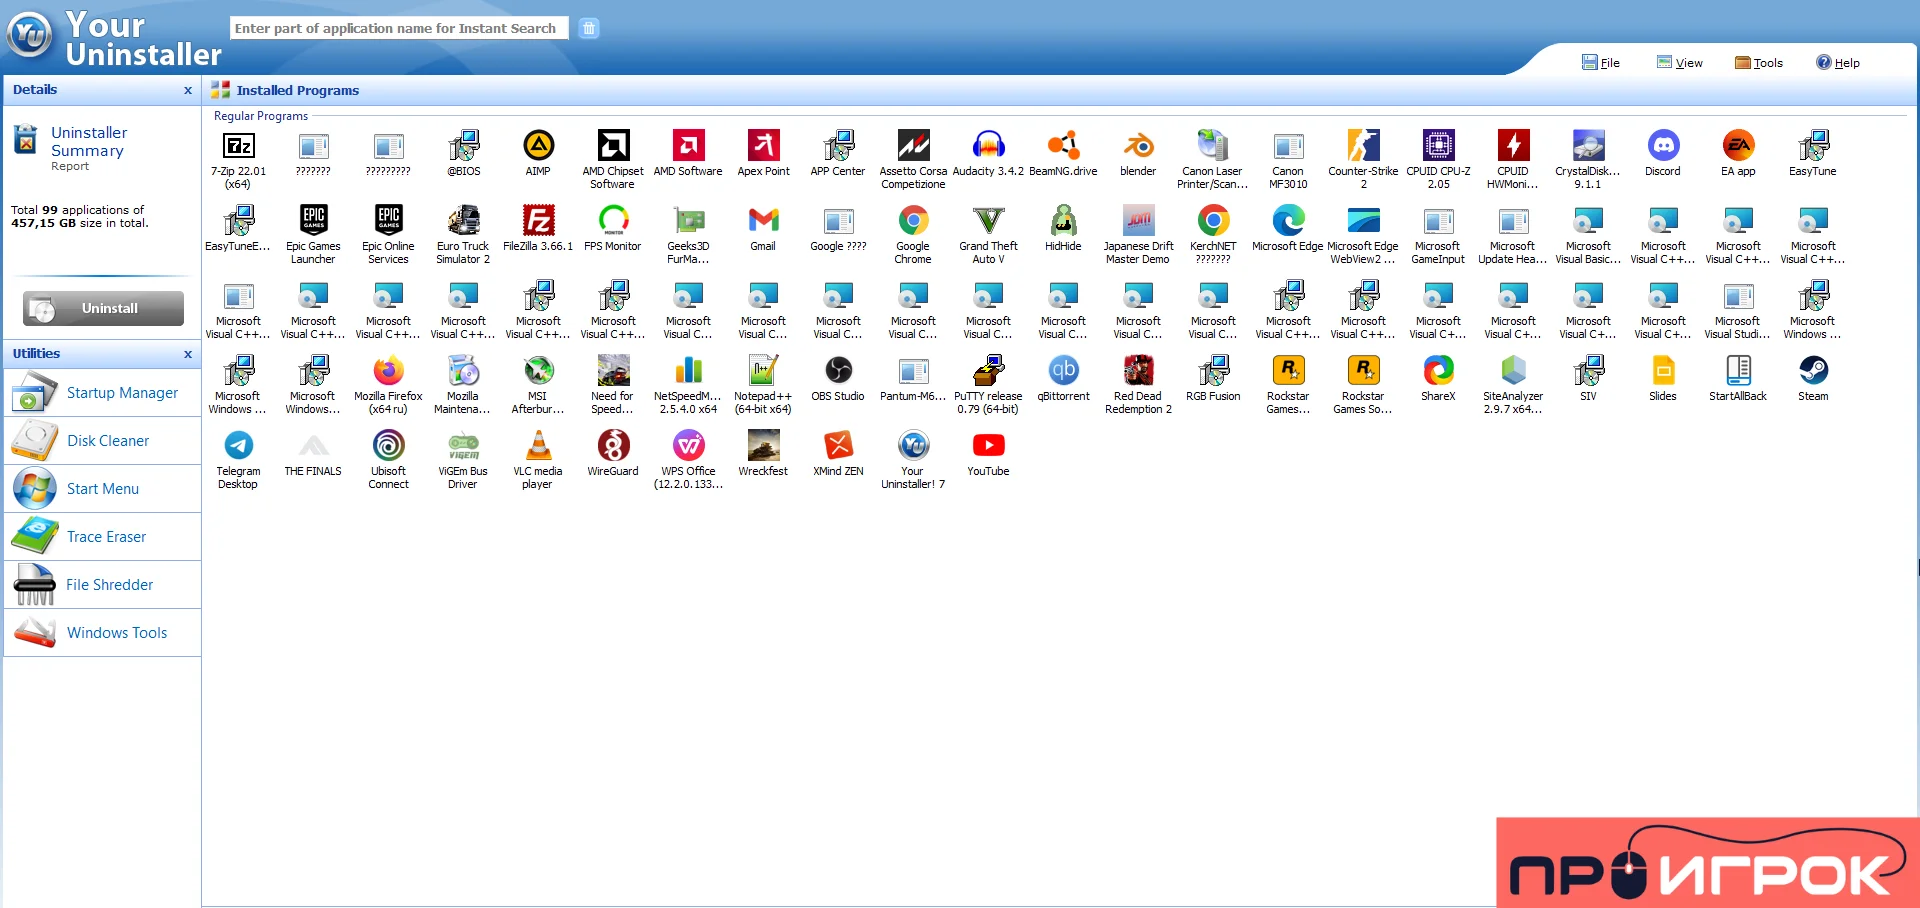Select the CPUID CPU-Z 2.05 icon
The image size is (1920, 908).
1438,146
